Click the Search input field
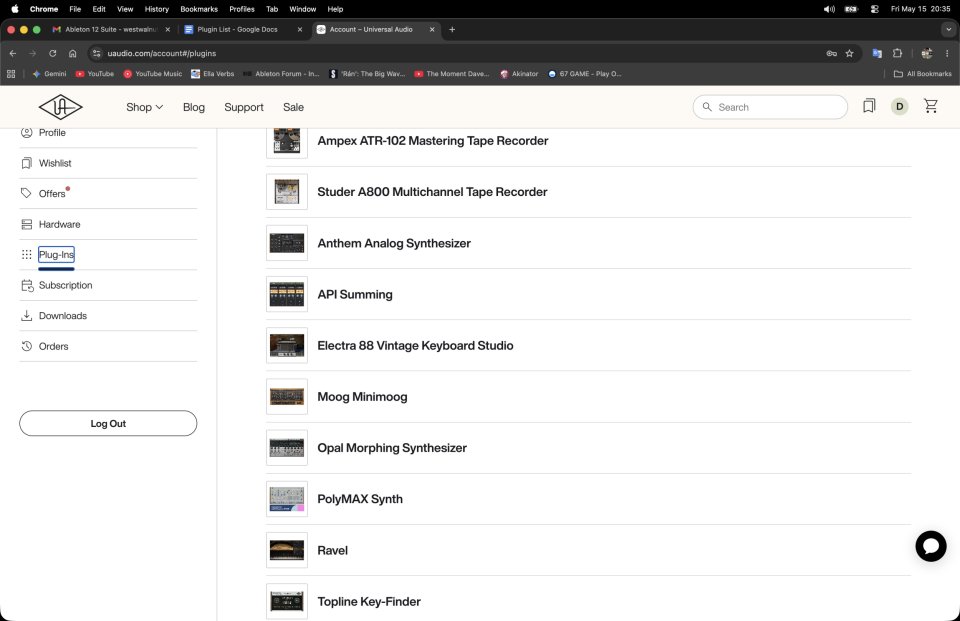This screenshot has height=621, width=960. 770,107
